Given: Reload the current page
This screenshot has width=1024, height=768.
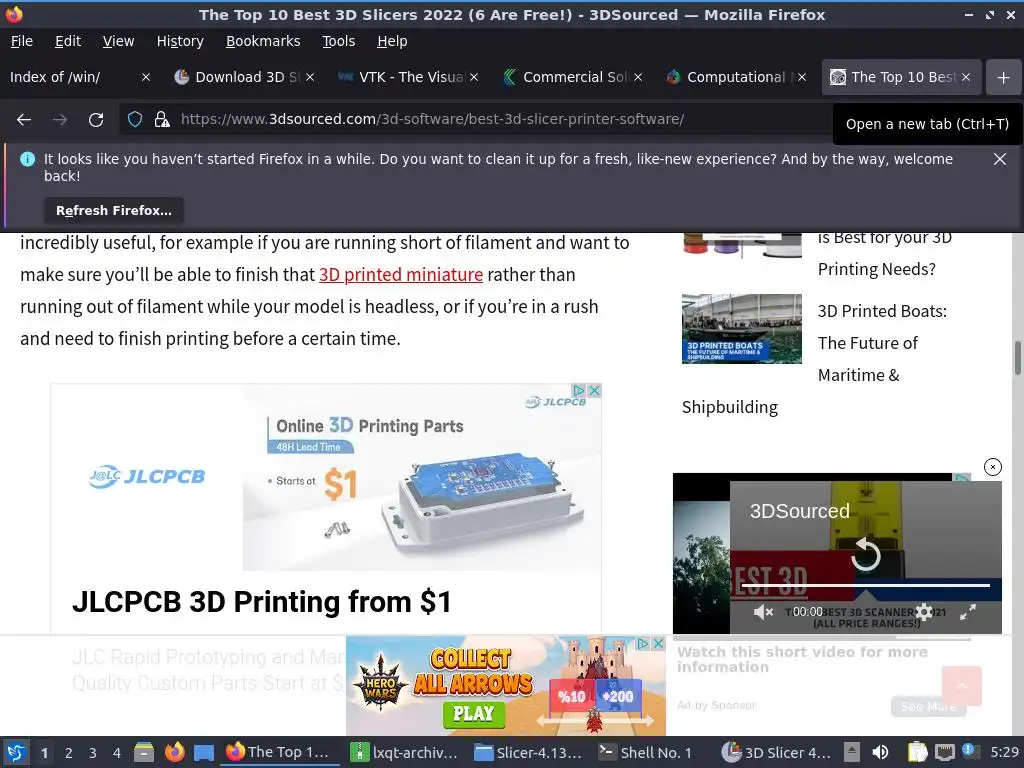Looking at the screenshot, I should point(96,120).
